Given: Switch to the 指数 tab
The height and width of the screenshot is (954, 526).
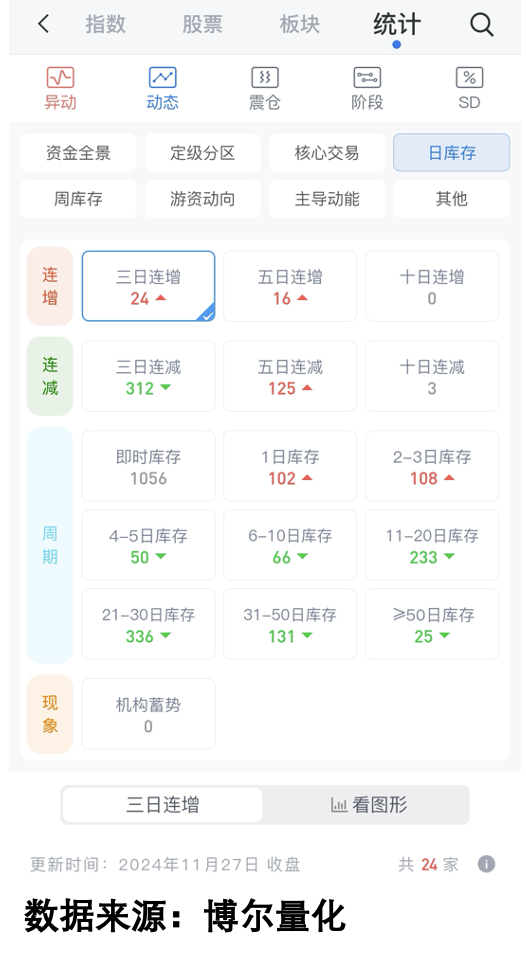Looking at the screenshot, I should 105,24.
